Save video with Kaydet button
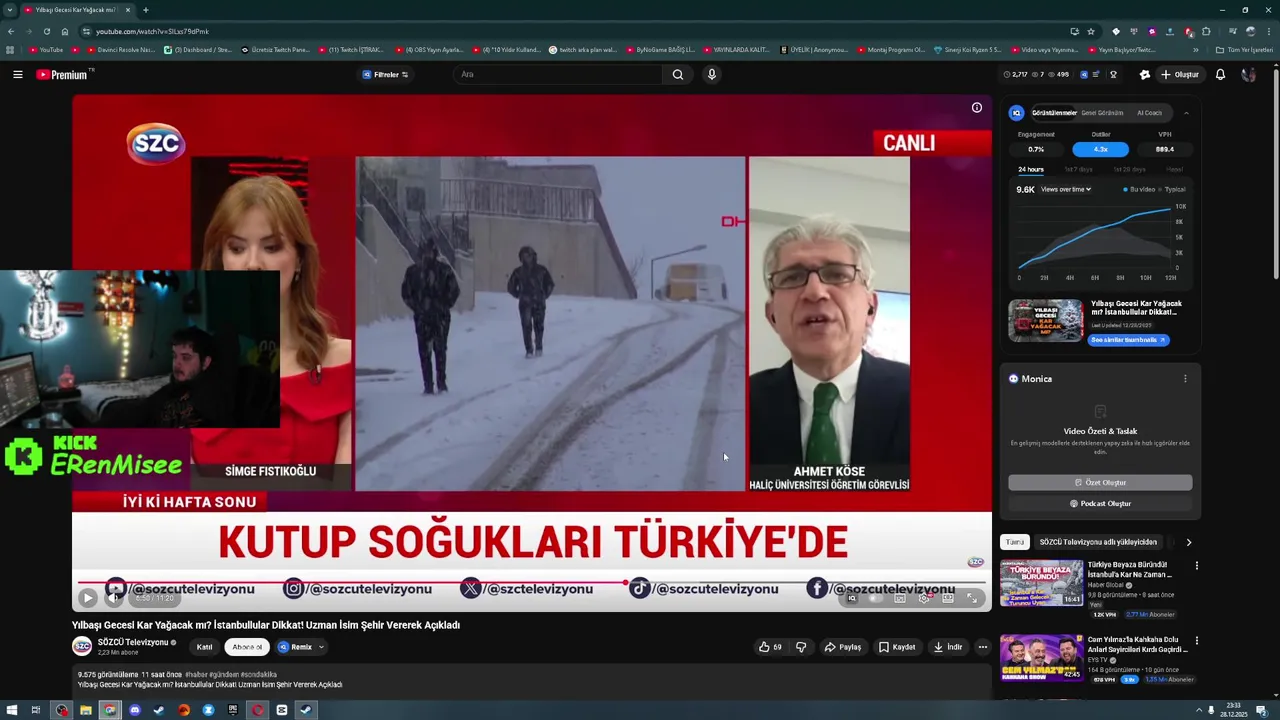1280x720 pixels. click(x=897, y=647)
